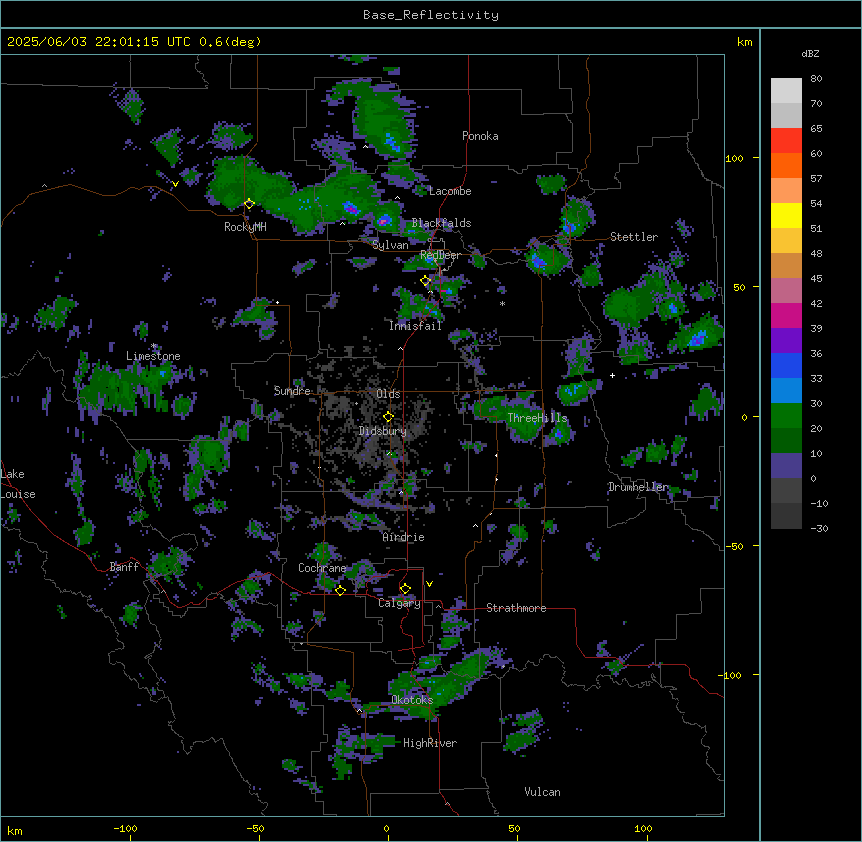Click the Okotoks label
This screenshot has height=842, width=862.
pos(412,700)
